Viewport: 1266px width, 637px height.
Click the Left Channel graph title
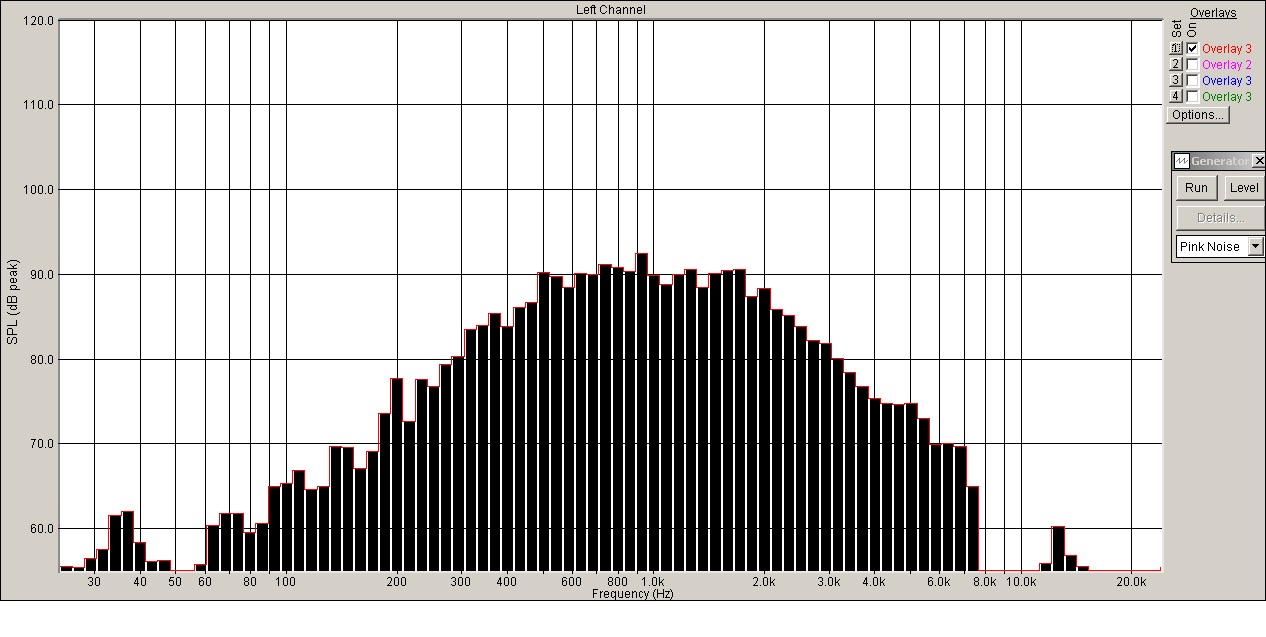[610, 10]
